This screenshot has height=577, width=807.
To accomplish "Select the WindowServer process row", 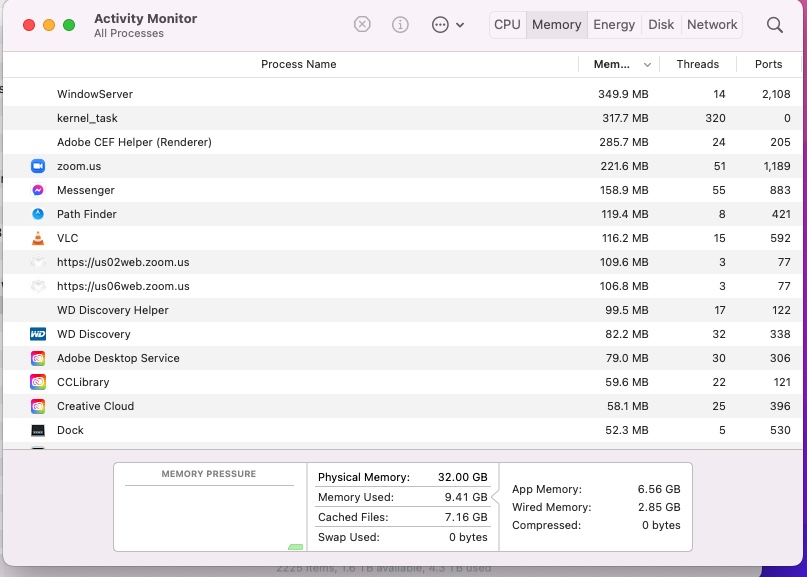I will pyautogui.click(x=402, y=94).
